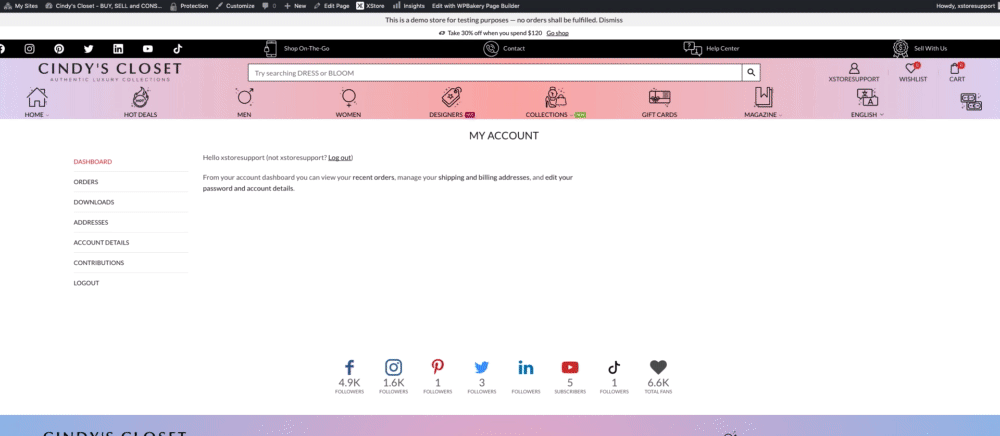Focus the product search input field
This screenshot has width=1000, height=436.
click(495, 73)
